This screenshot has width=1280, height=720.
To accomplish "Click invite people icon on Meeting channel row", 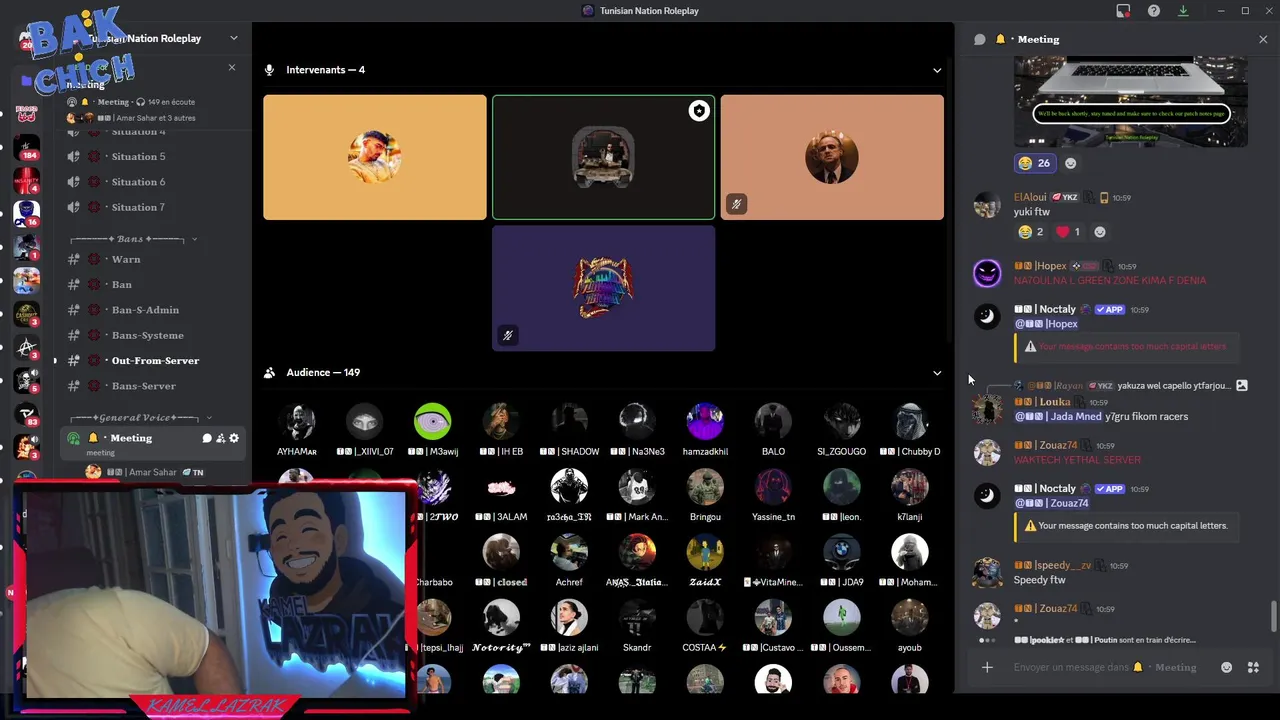I will click(220, 438).
